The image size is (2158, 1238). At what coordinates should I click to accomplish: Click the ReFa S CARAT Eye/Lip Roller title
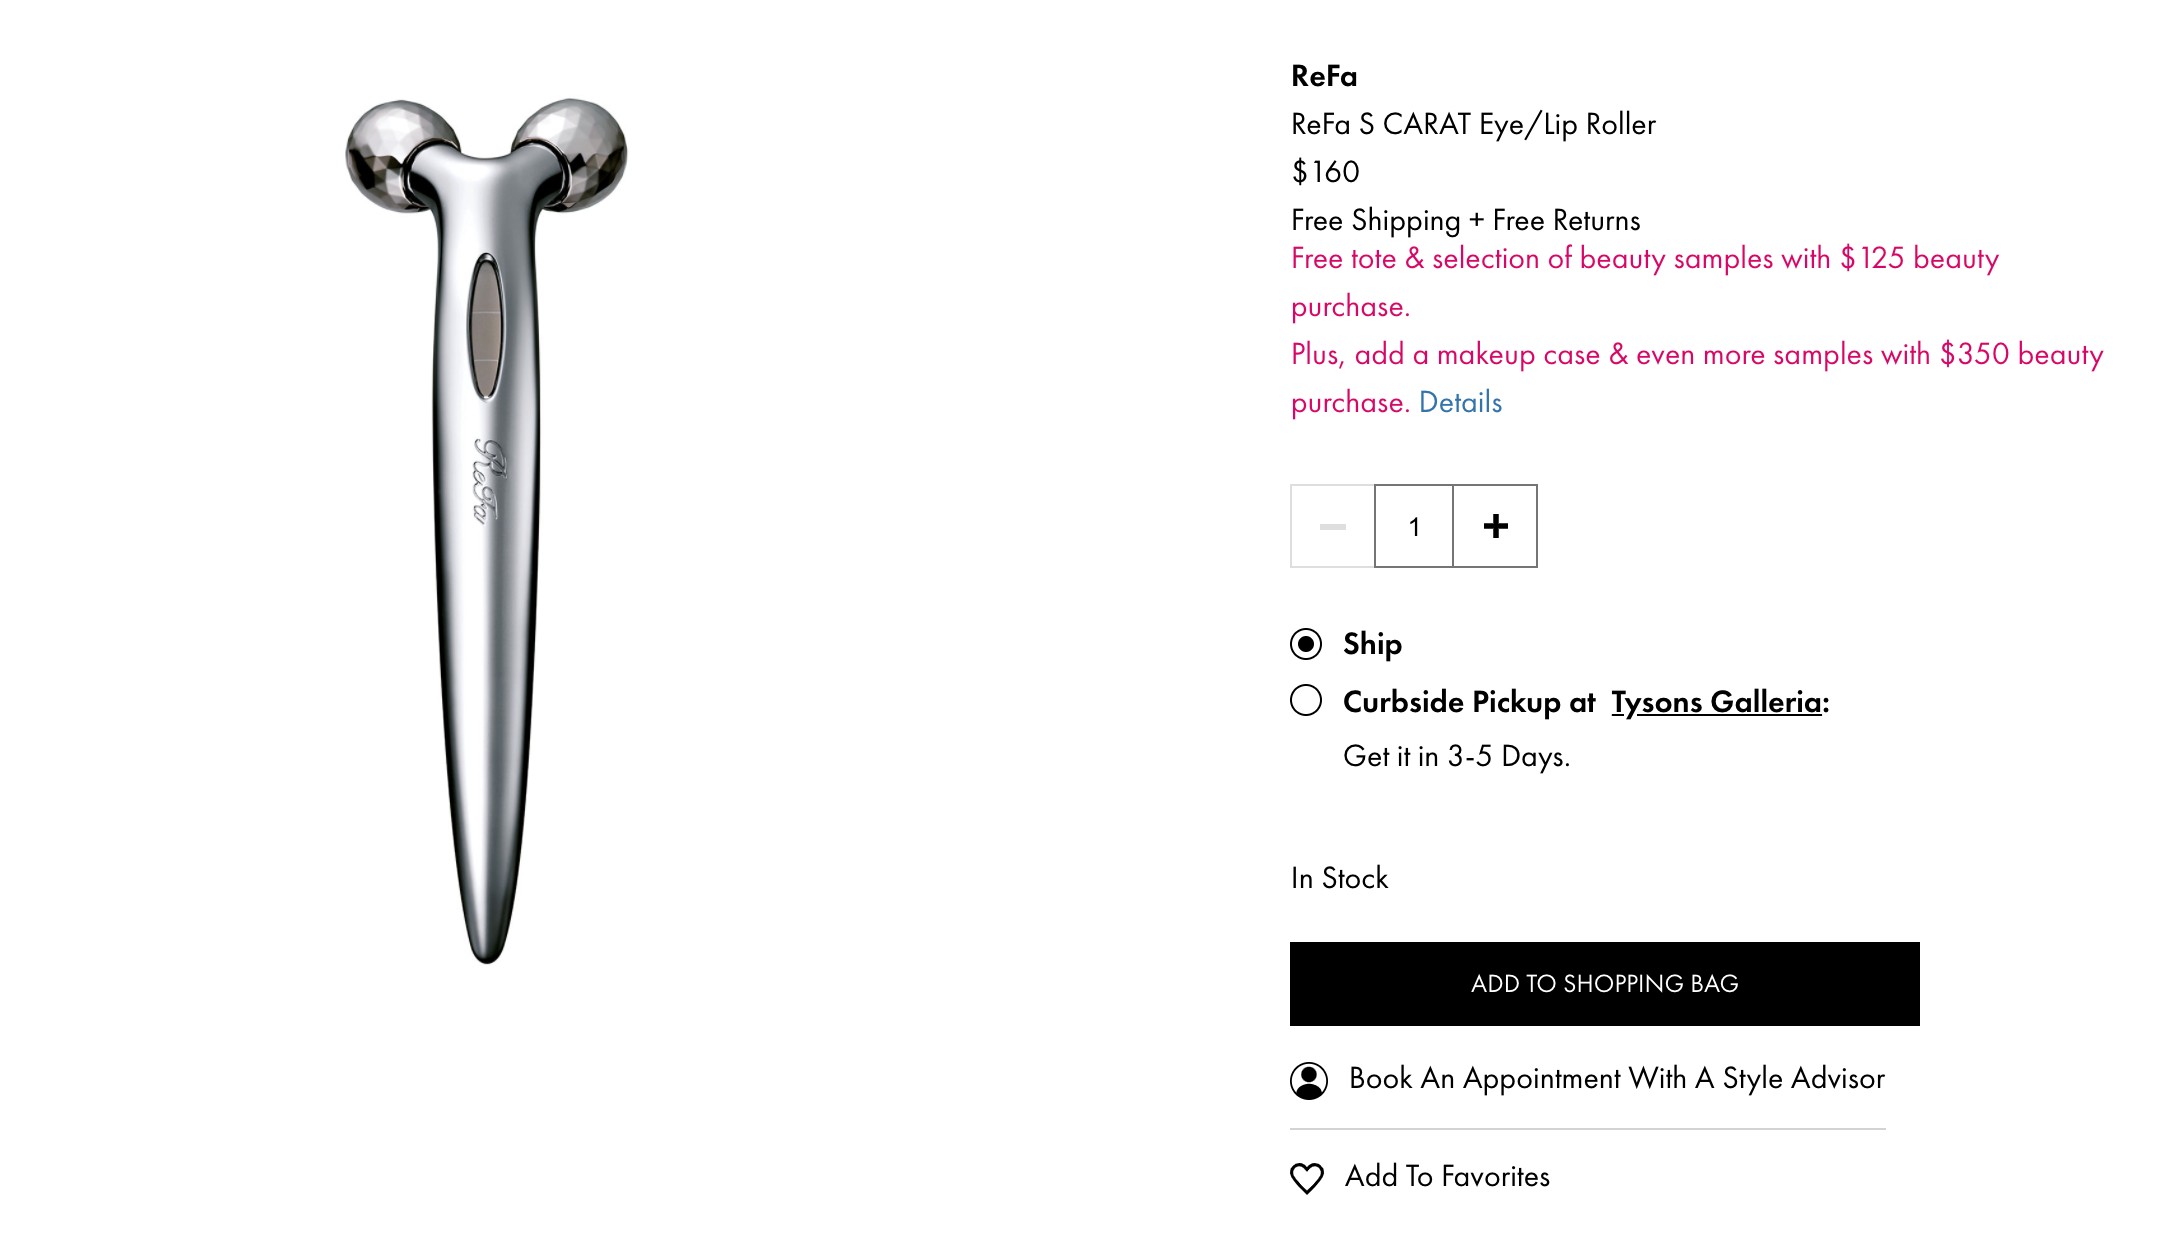(x=1473, y=124)
